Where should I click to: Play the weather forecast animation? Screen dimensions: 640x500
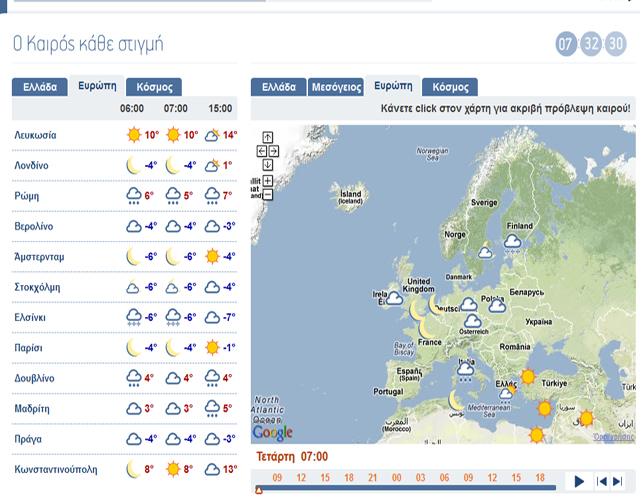579,481
